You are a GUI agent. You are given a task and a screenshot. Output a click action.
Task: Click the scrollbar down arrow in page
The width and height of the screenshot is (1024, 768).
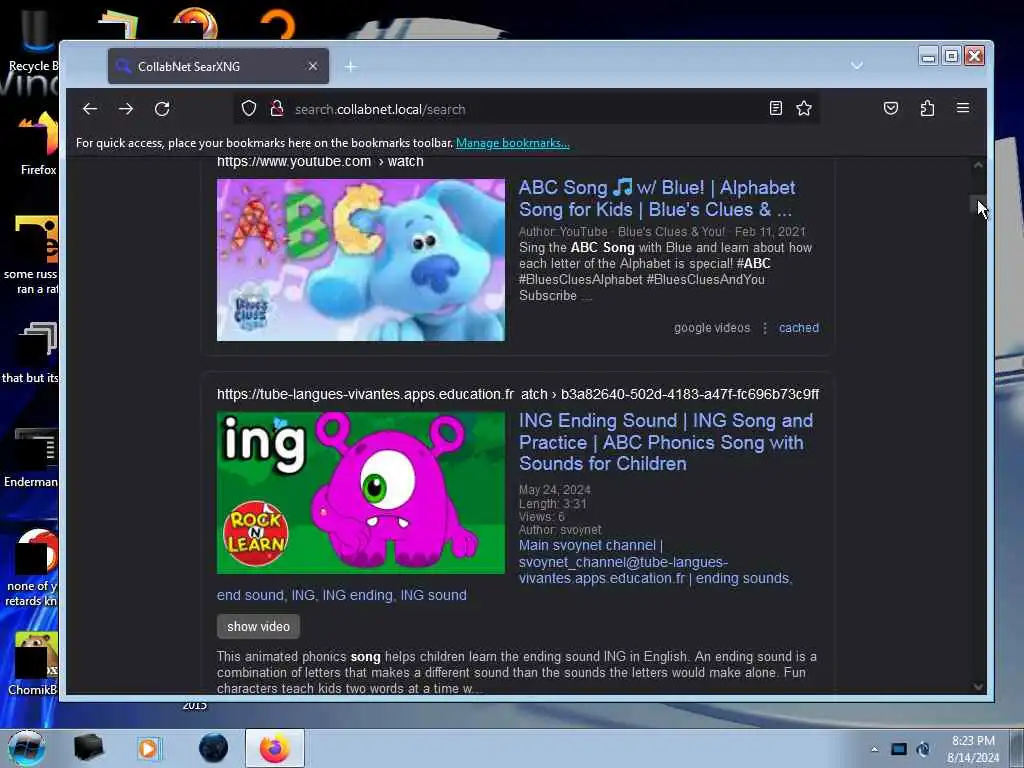[x=978, y=687]
